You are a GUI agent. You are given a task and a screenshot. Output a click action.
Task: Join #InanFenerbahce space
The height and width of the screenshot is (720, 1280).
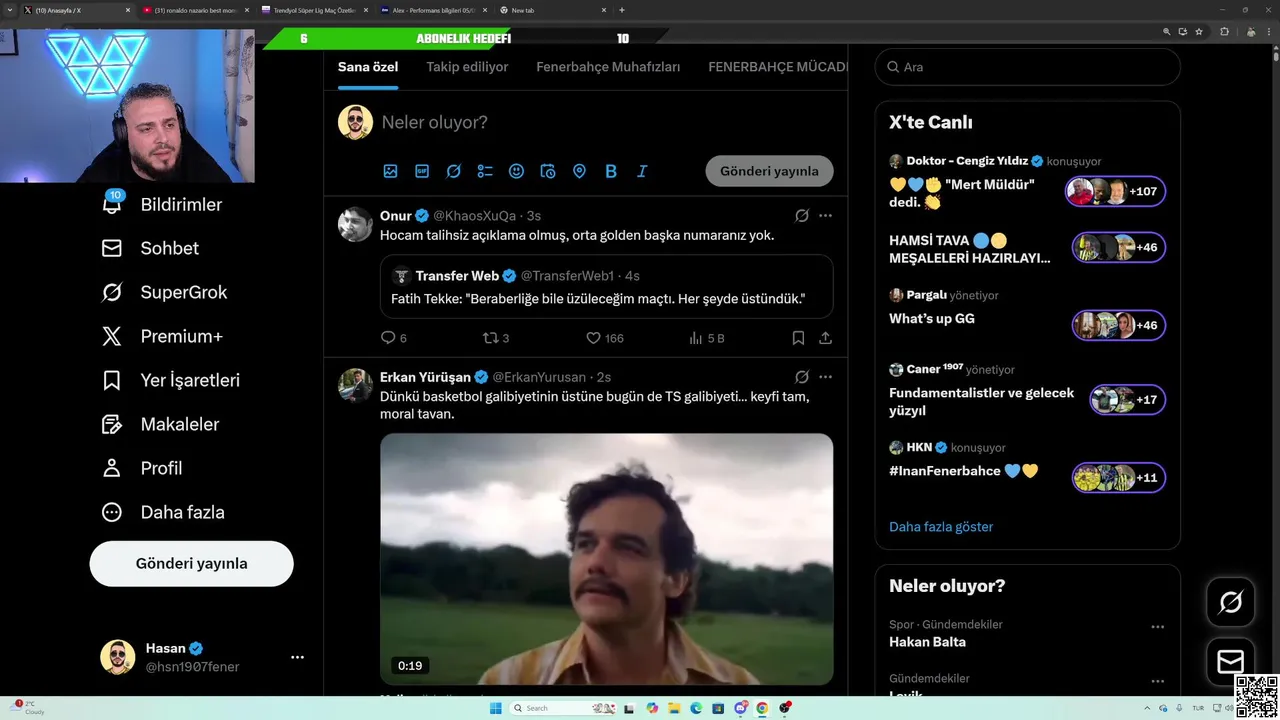click(1118, 477)
